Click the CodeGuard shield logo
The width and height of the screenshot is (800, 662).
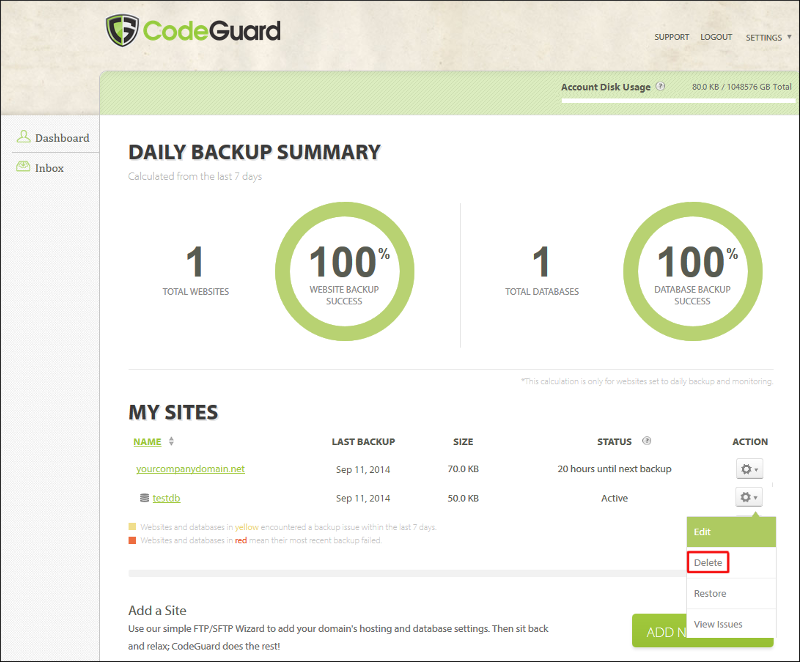pyautogui.click(x=123, y=31)
